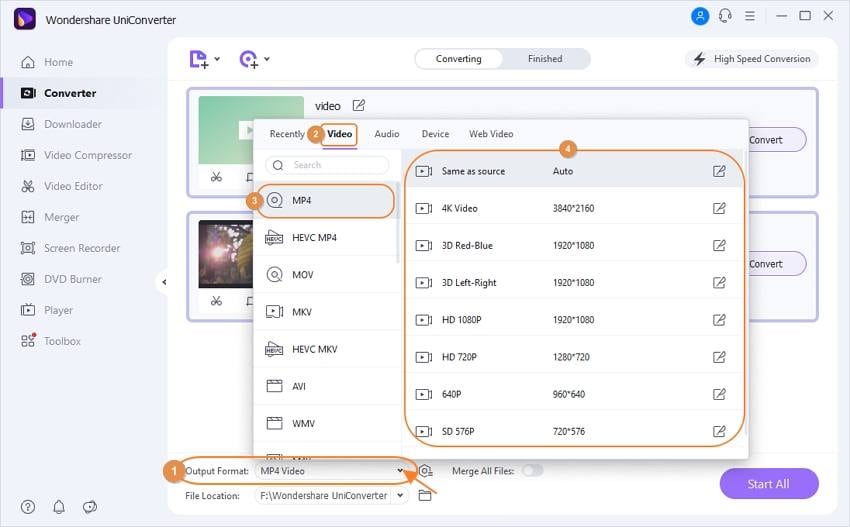This screenshot has height=527, width=850.
Task: Switch to the Converting tab
Action: (459, 59)
